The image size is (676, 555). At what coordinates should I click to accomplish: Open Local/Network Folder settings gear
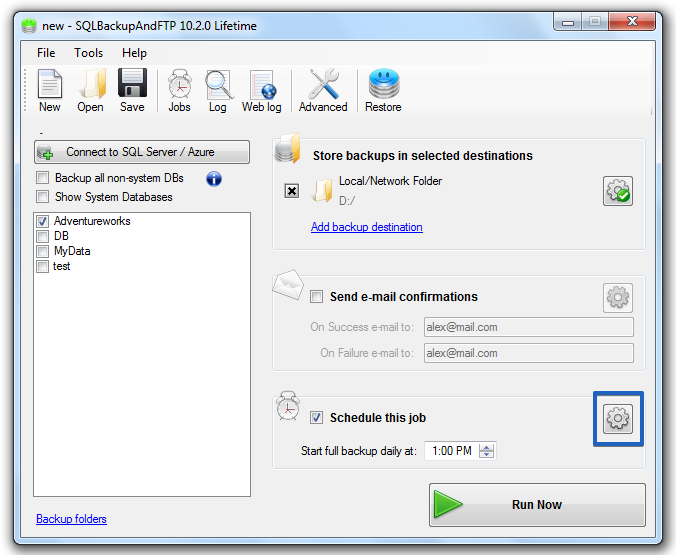pyautogui.click(x=618, y=191)
